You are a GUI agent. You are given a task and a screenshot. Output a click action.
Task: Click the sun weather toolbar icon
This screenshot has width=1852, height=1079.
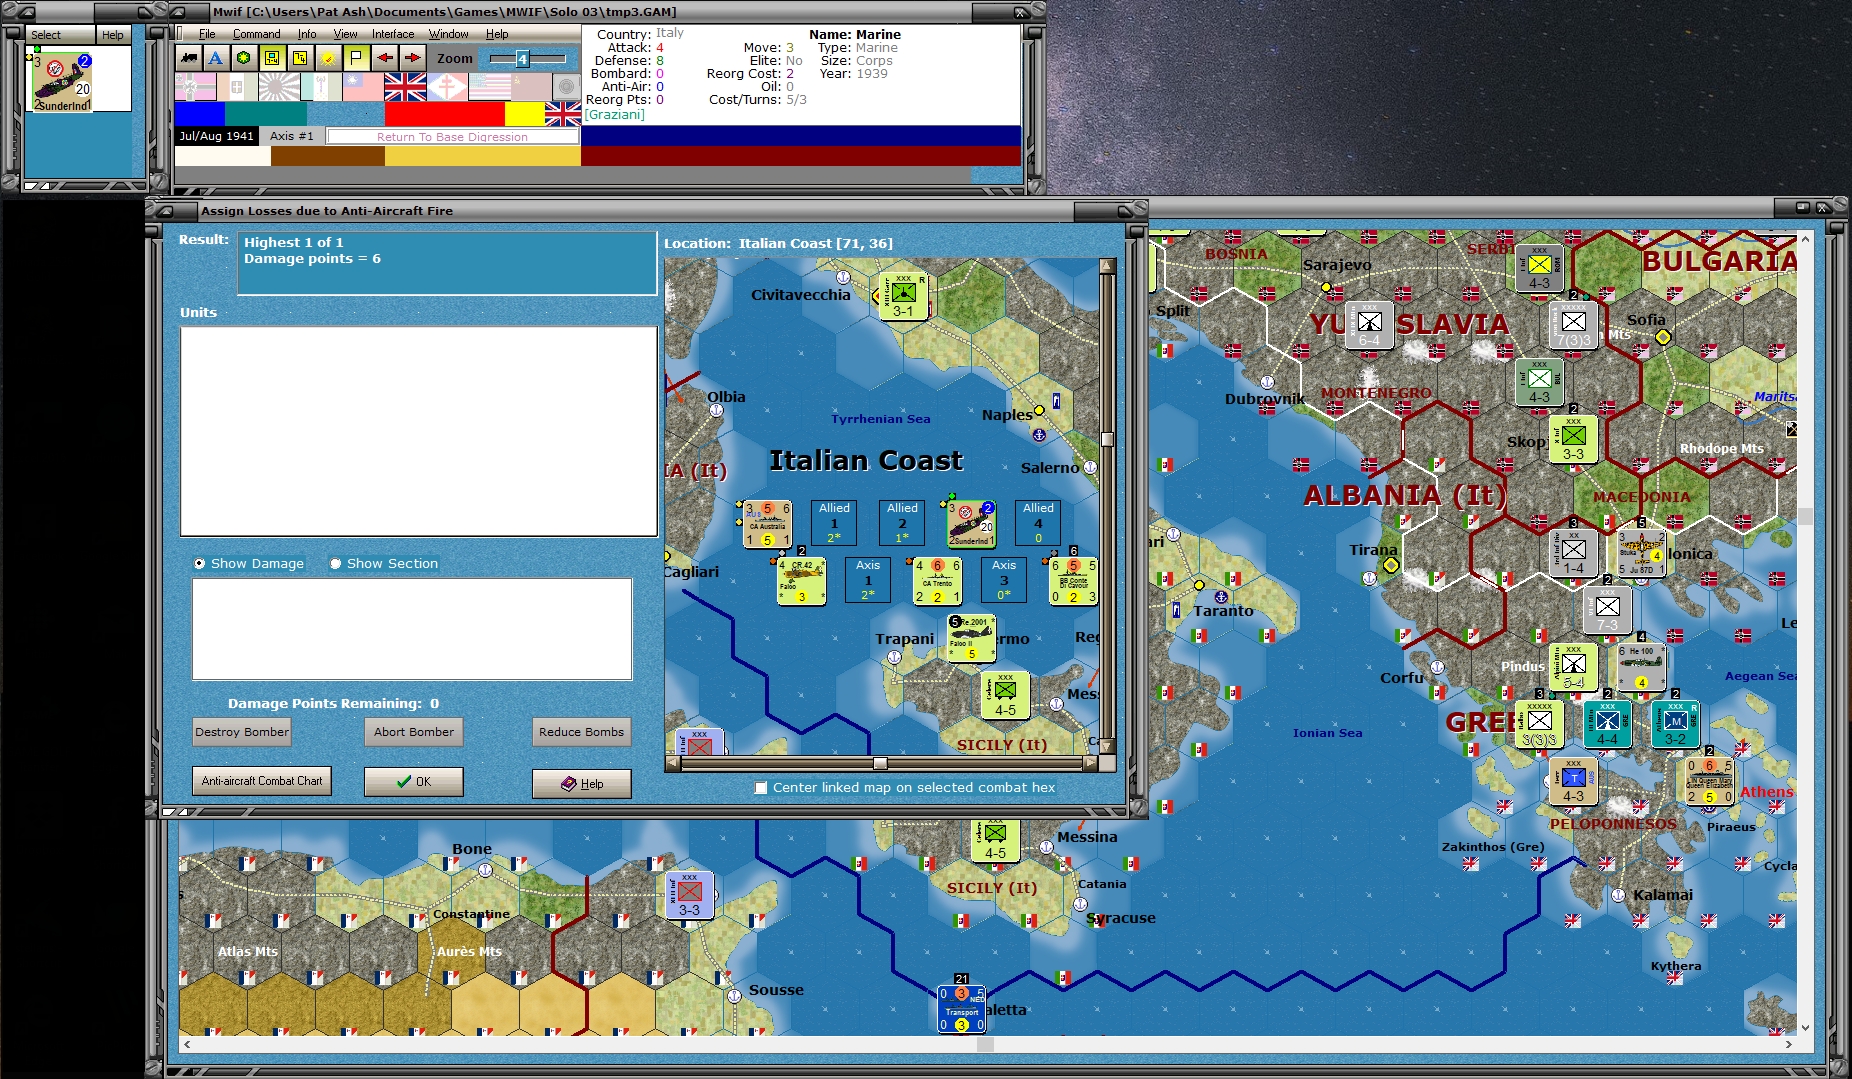click(327, 58)
